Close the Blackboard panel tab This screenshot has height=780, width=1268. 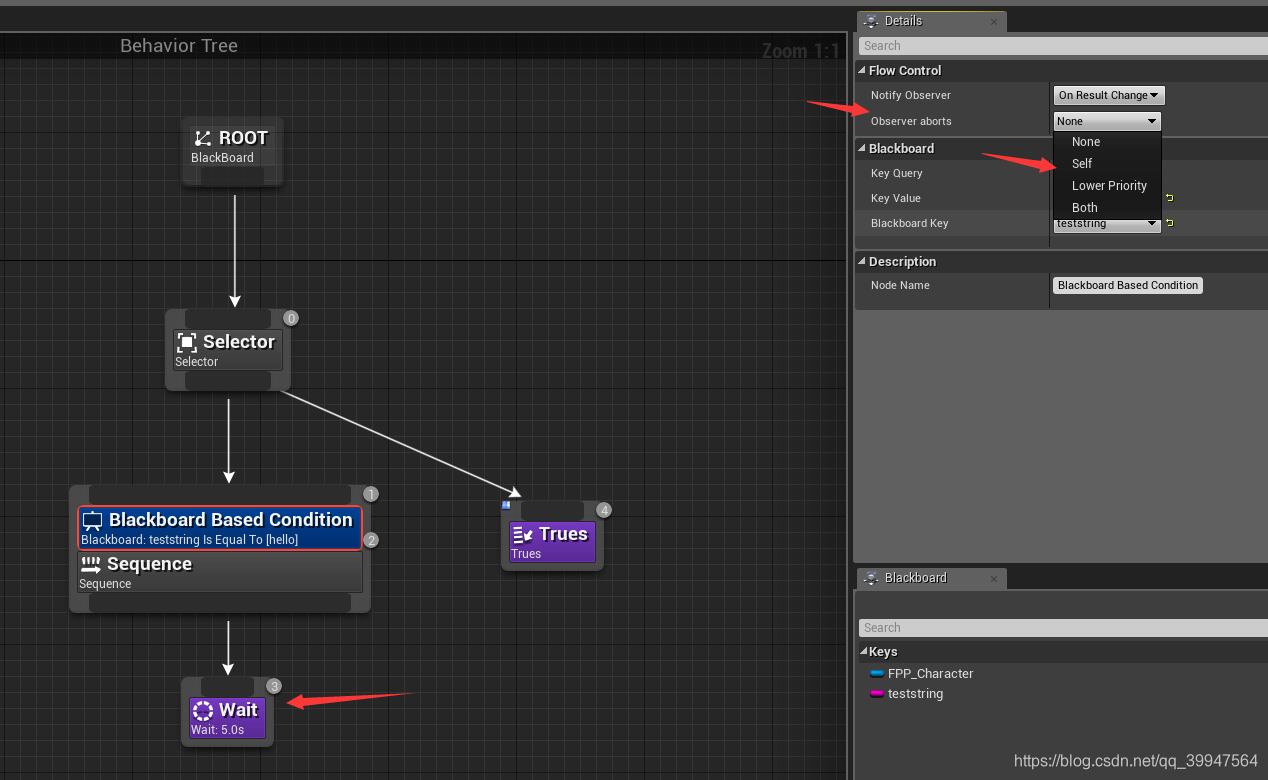pos(994,578)
